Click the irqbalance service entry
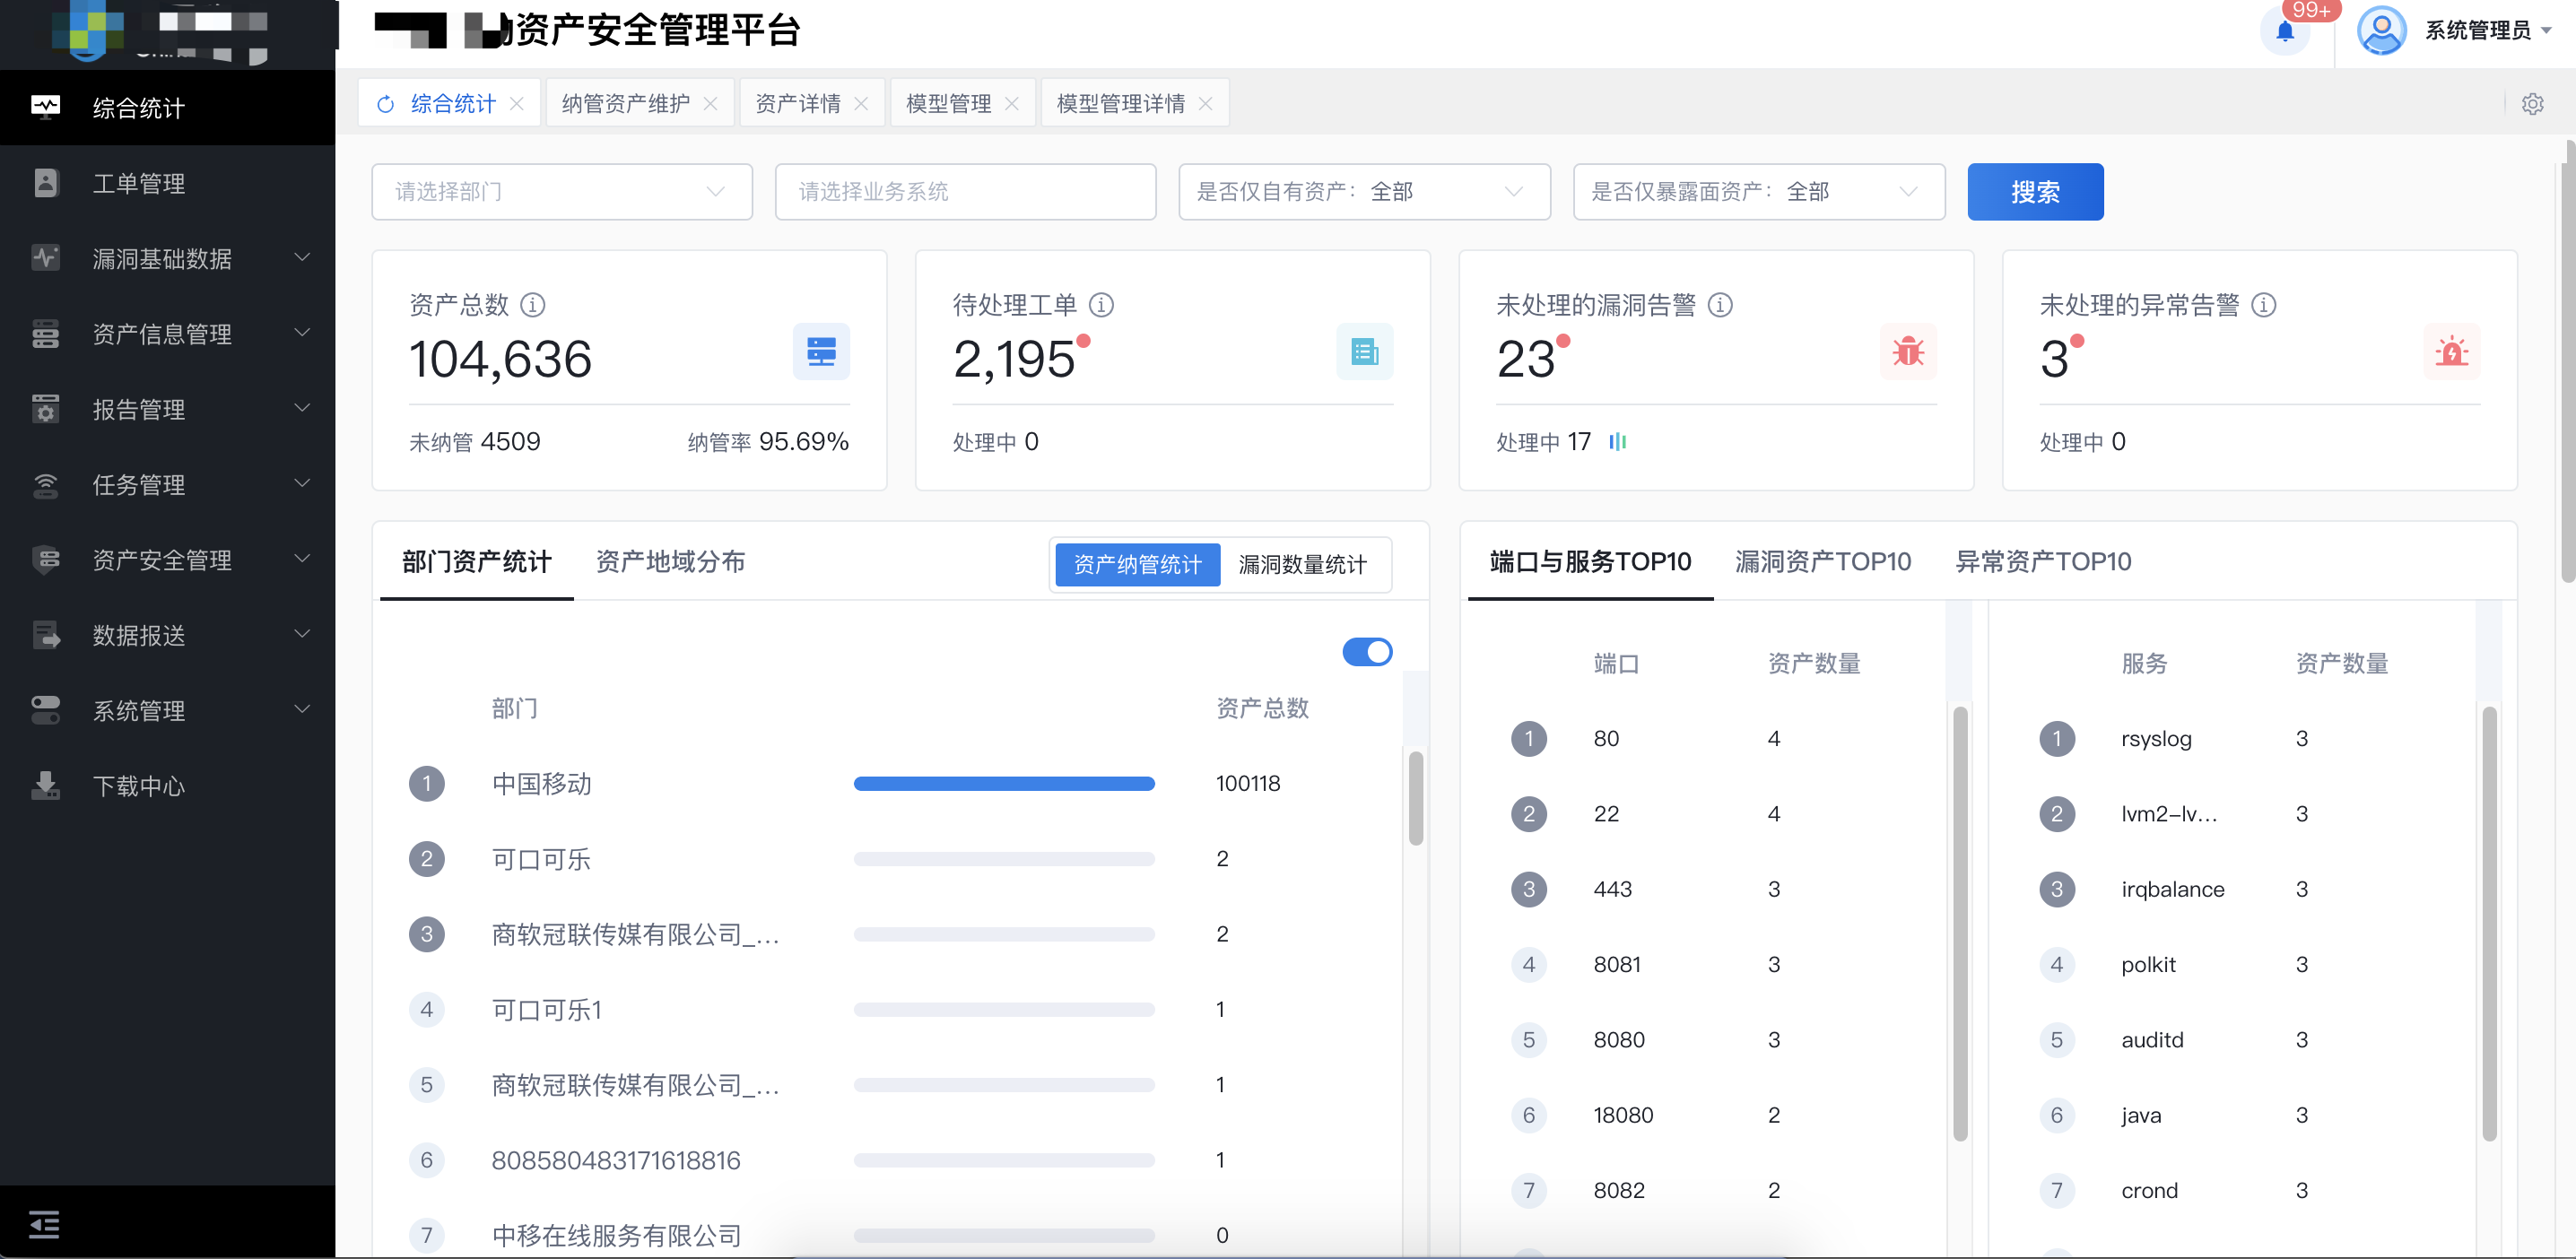The image size is (2576, 1259). (x=2172, y=890)
